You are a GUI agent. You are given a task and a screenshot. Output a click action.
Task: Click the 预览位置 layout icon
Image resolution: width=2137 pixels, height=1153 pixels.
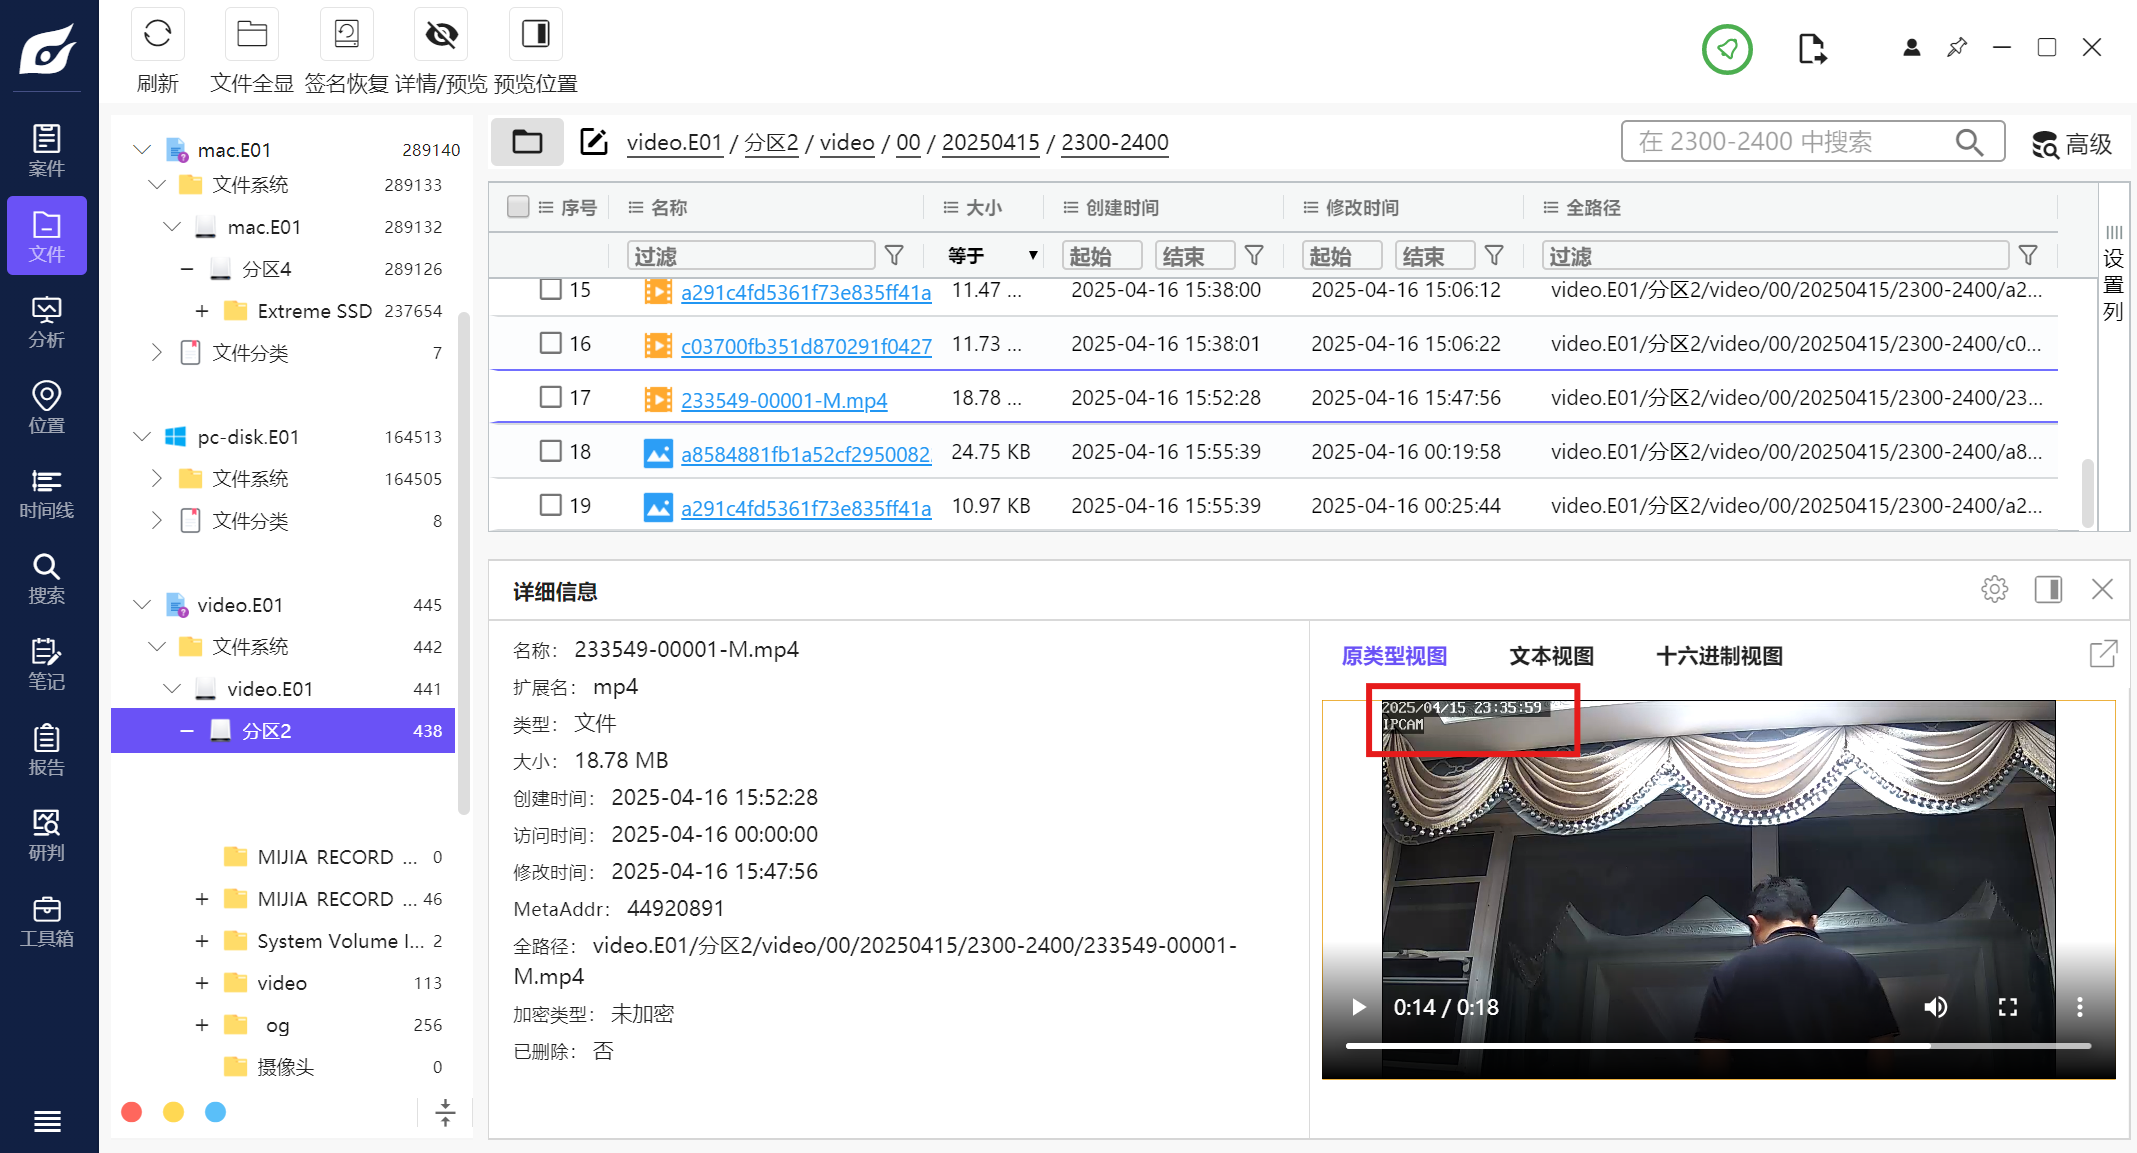[x=535, y=35]
